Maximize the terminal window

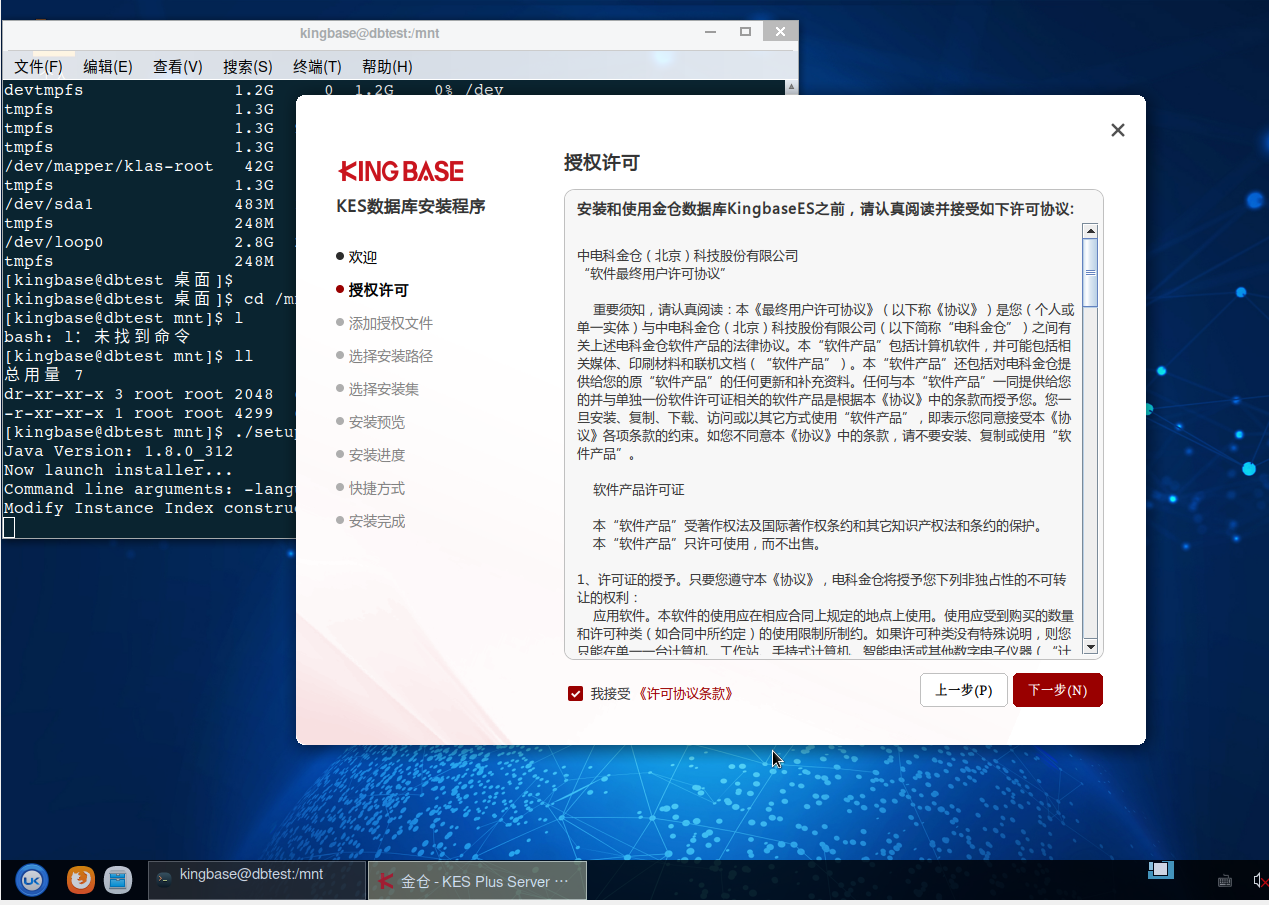pos(745,32)
